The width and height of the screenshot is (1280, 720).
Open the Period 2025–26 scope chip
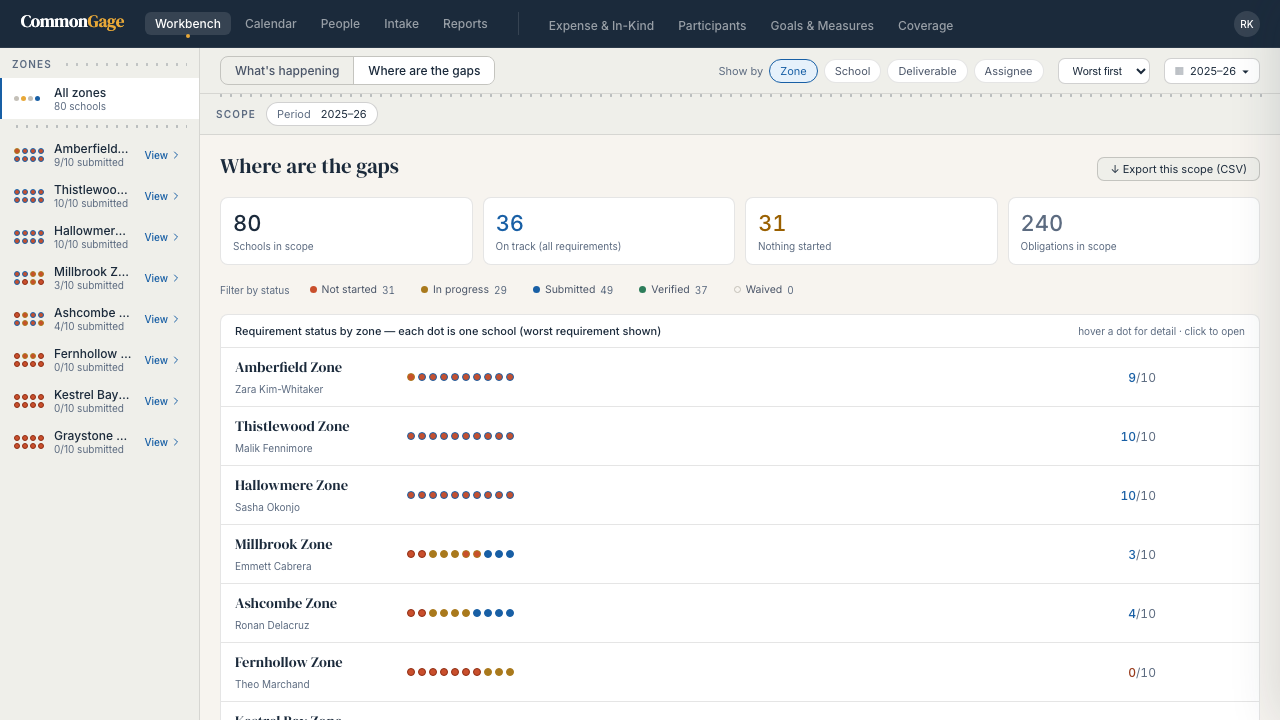(322, 114)
